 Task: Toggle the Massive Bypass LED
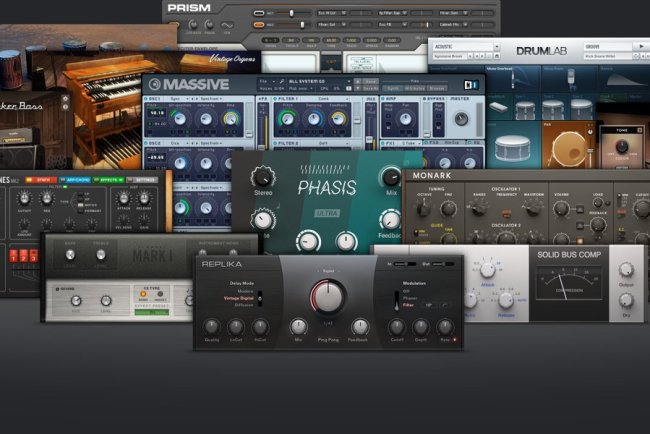click(x=424, y=99)
